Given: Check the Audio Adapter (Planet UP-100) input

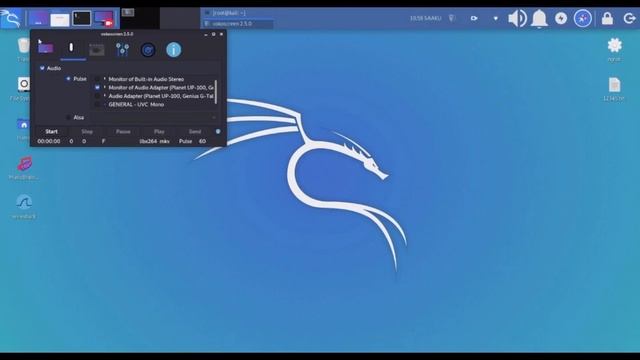Looking at the screenshot, I should tap(97, 96).
